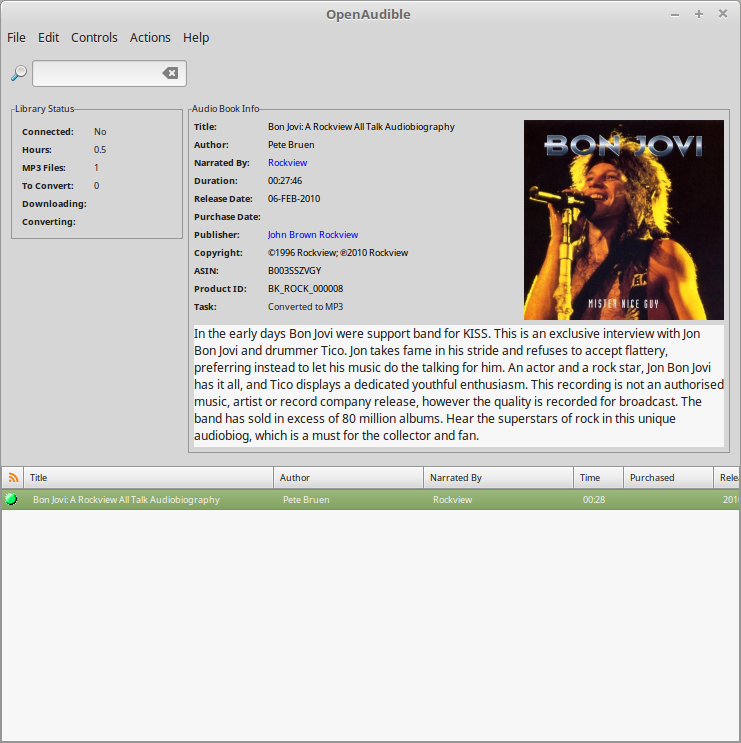Screen dimensions: 741x743
Task: Sort table by Time column header
Action: point(598,478)
